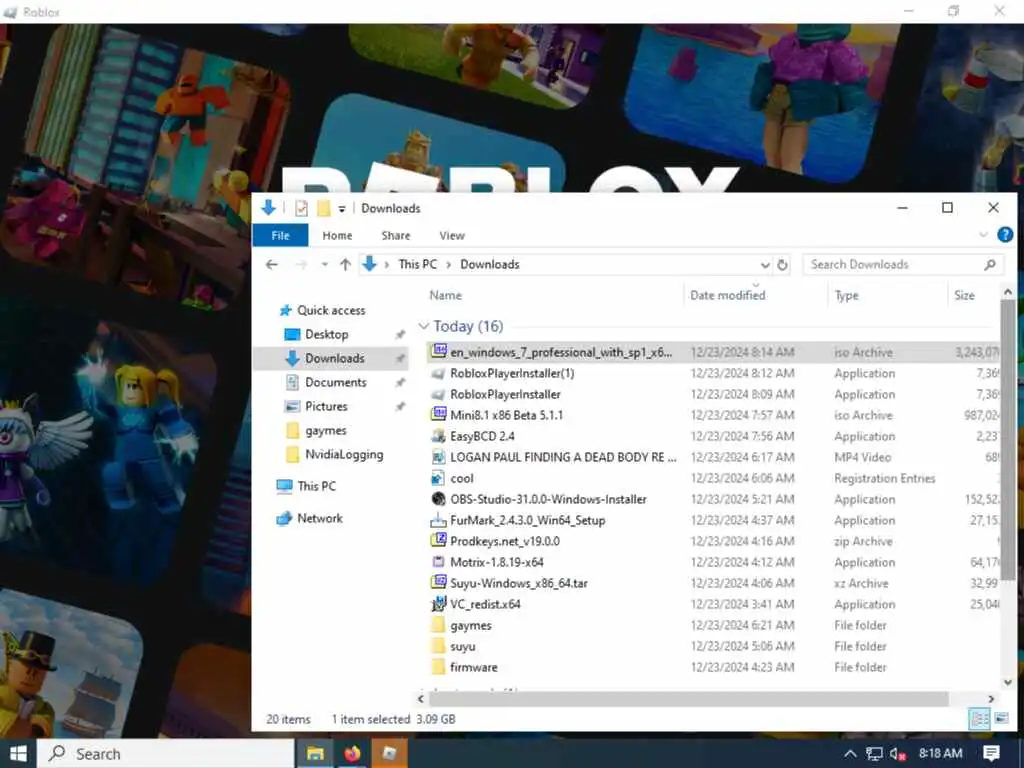Select Desktop in the navigation pane
The height and width of the screenshot is (768, 1024).
[327, 334]
